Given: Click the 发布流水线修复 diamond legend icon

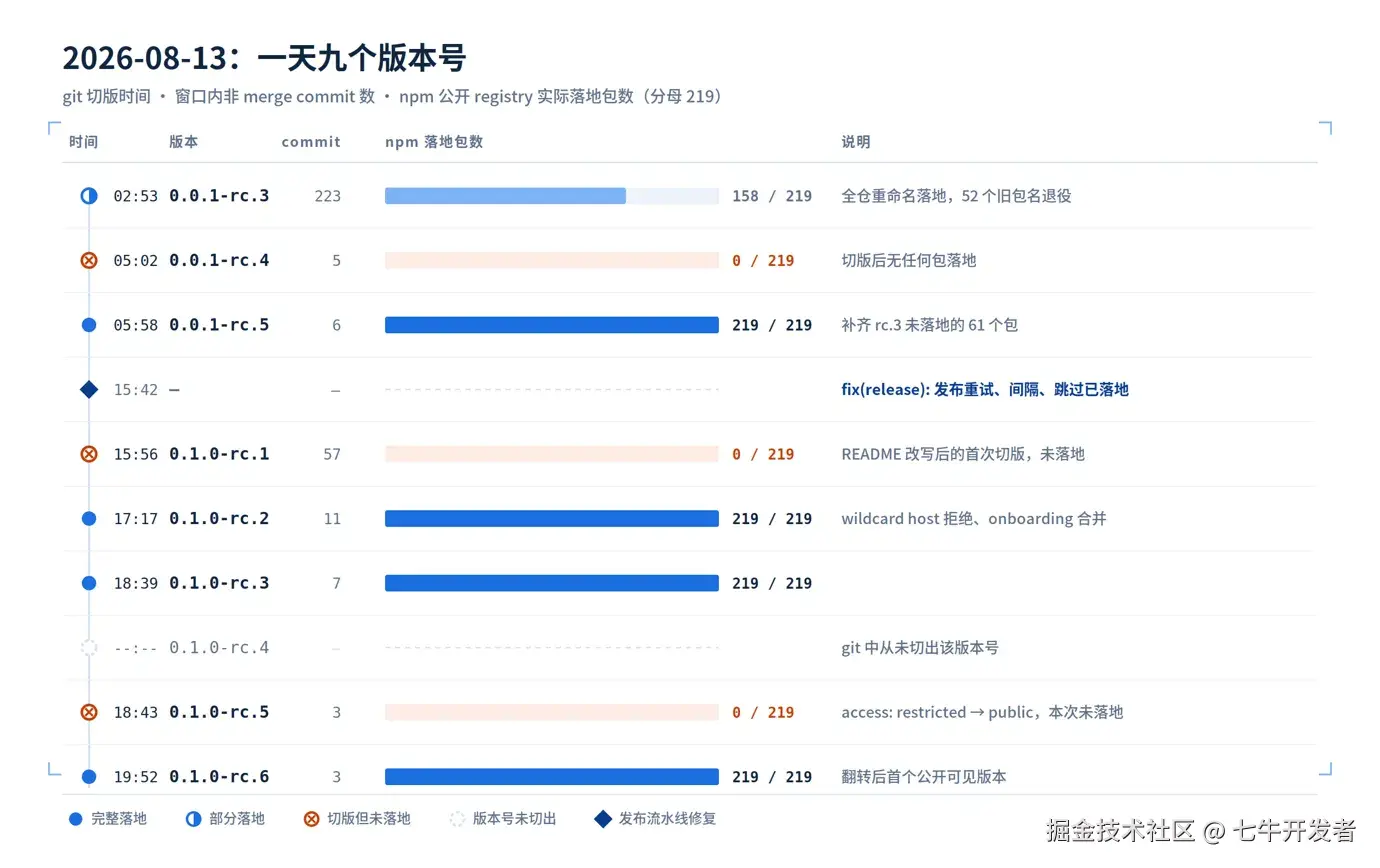Looking at the screenshot, I should pyautogui.click(x=603, y=819).
